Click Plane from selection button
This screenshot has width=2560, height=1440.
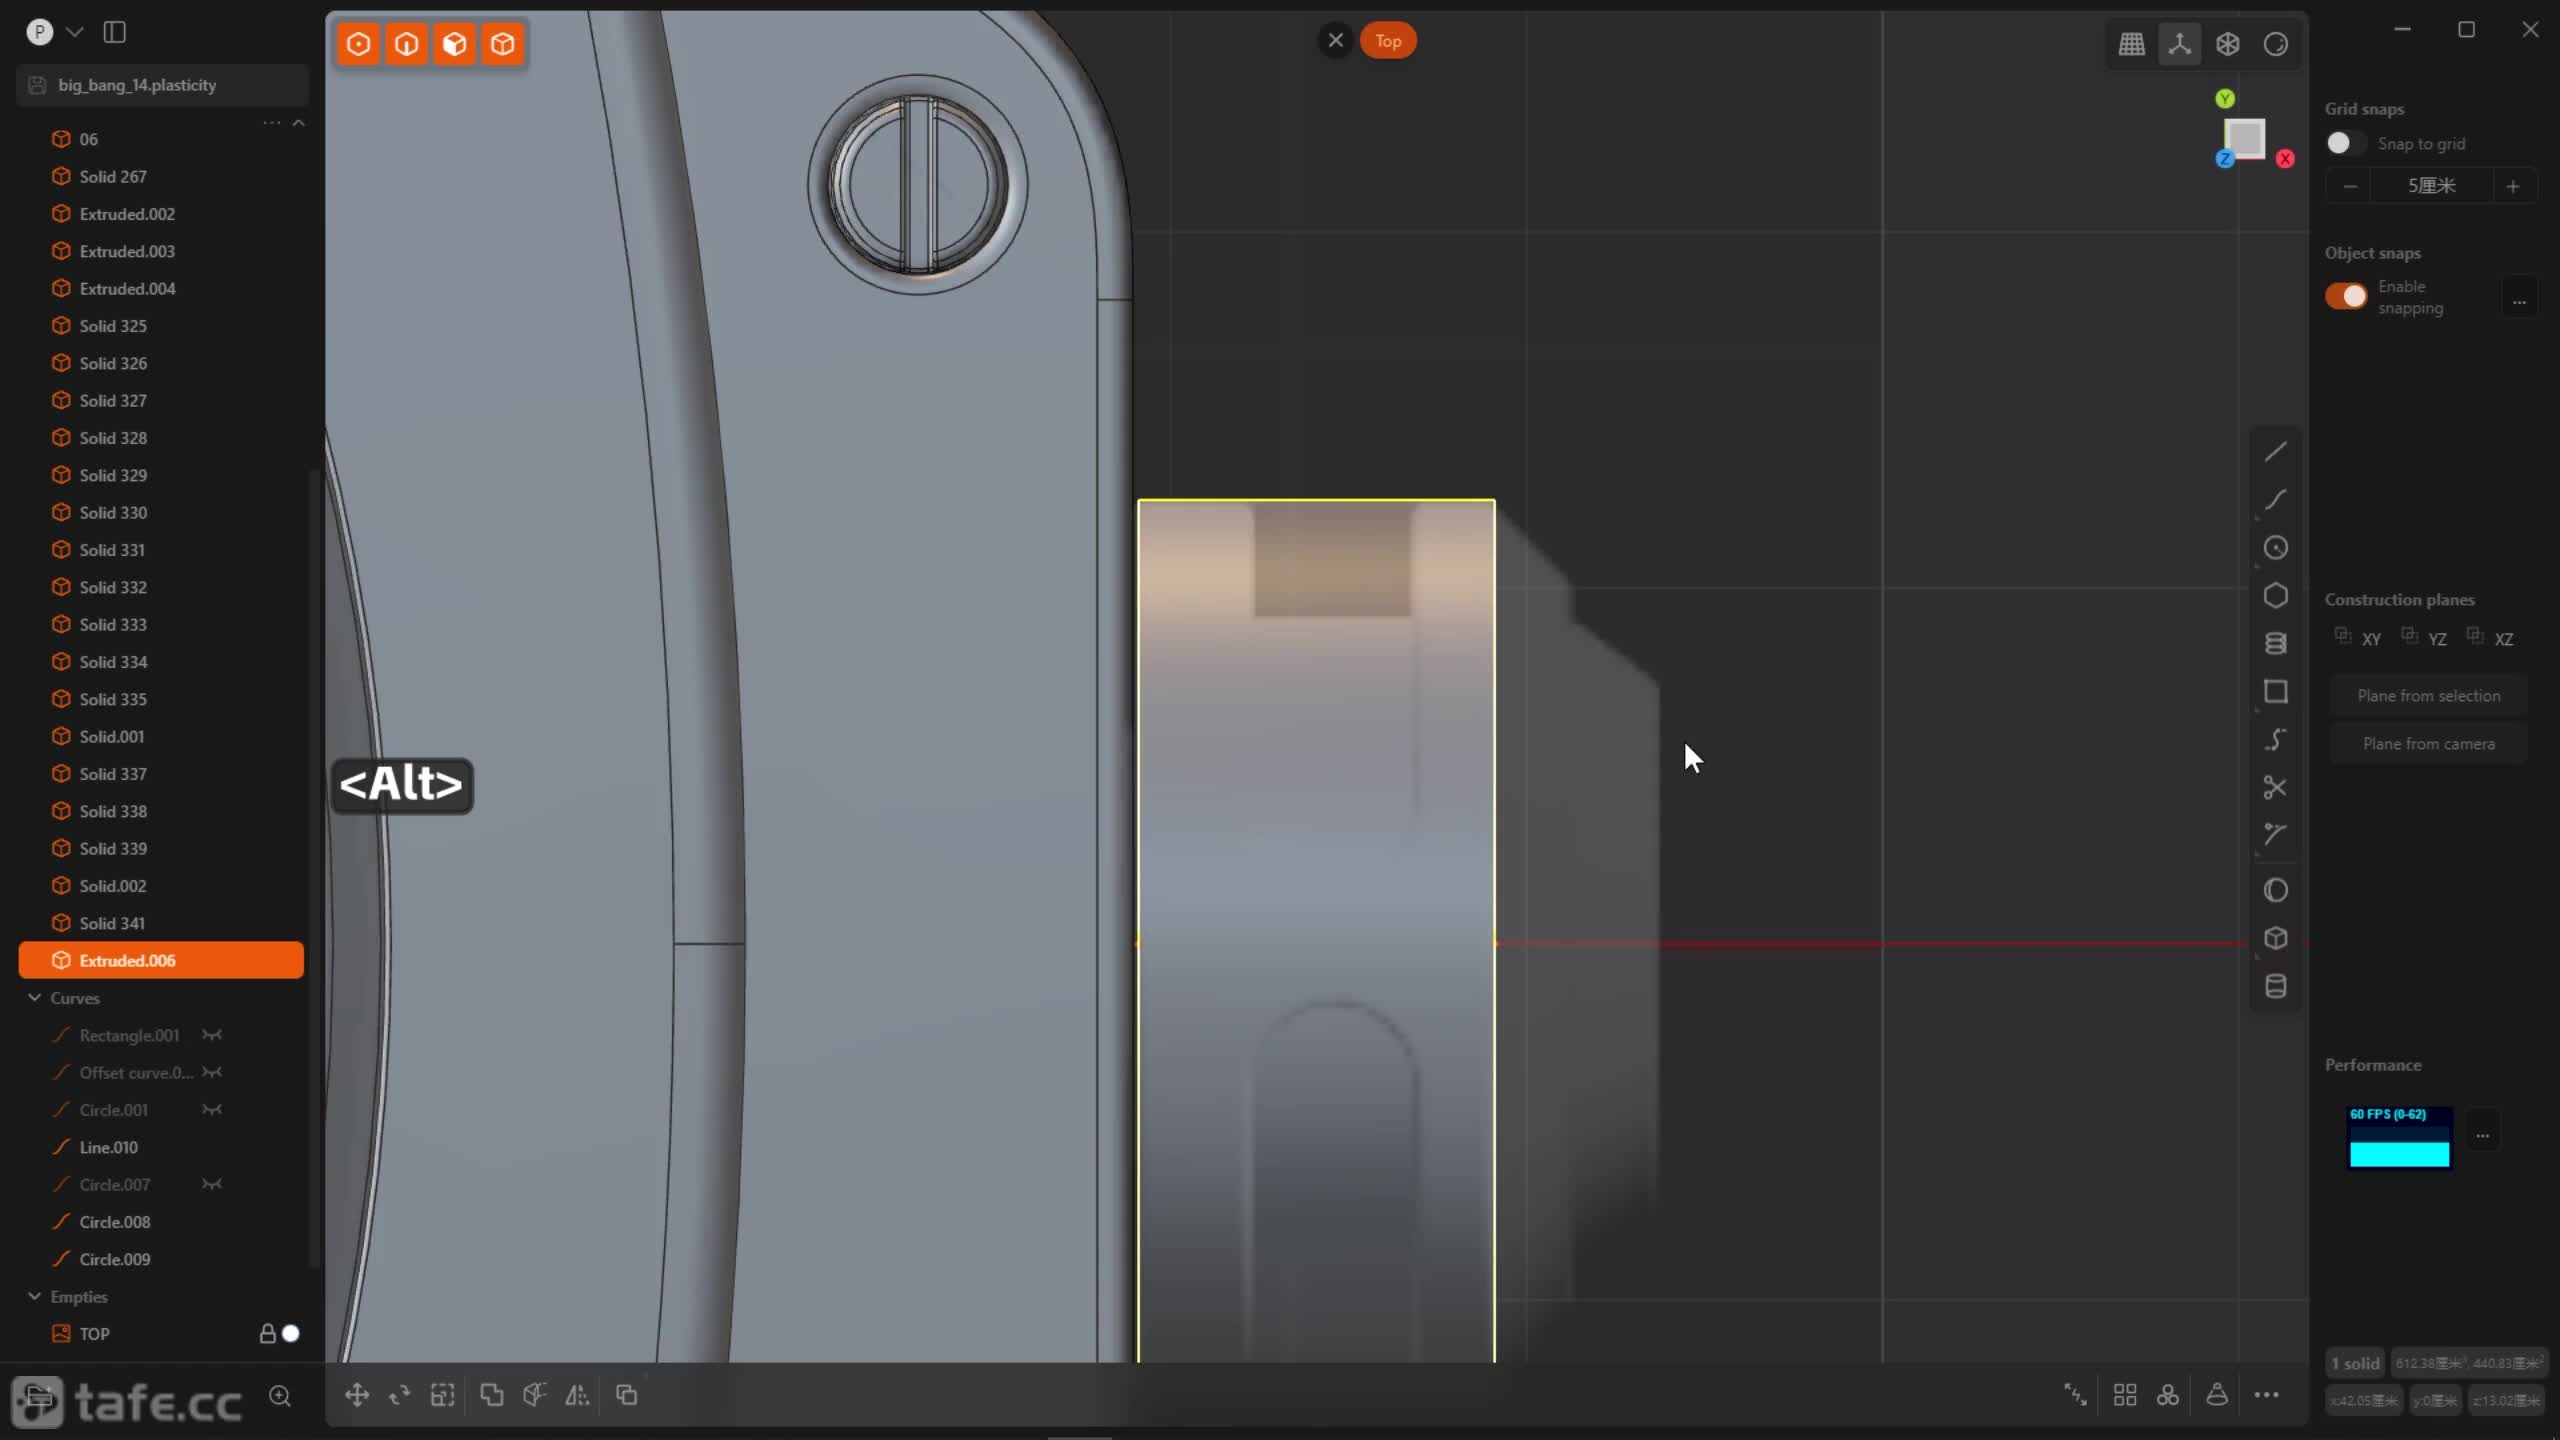tap(2428, 696)
